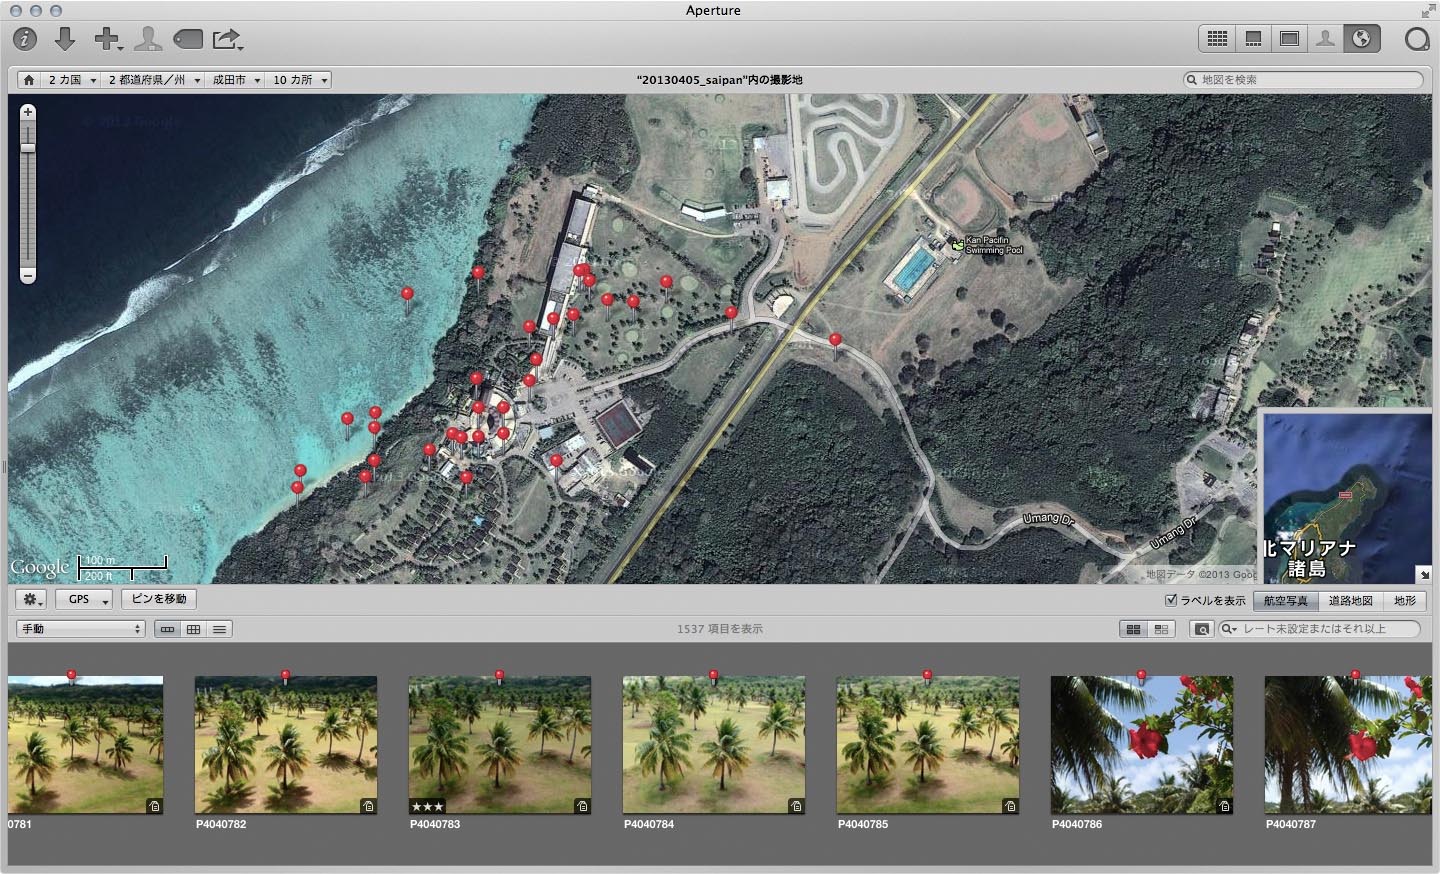Viewport: 1440px width, 874px height.
Task: Toggle the ラベルを表示 labels checkbox
Action: pos(1171,600)
